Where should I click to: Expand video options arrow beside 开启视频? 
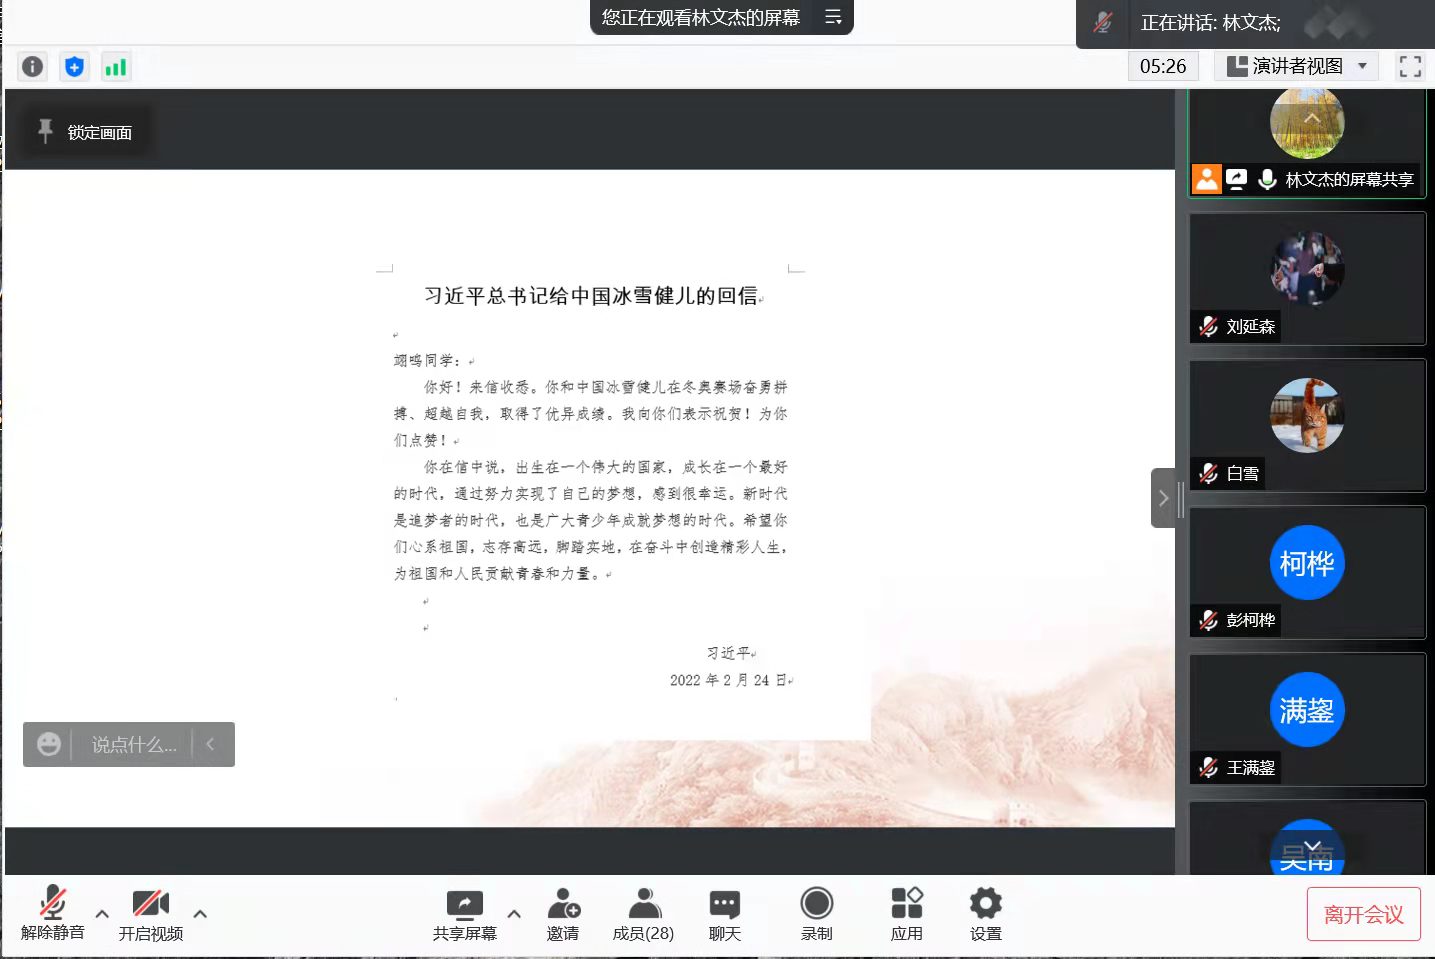200,913
